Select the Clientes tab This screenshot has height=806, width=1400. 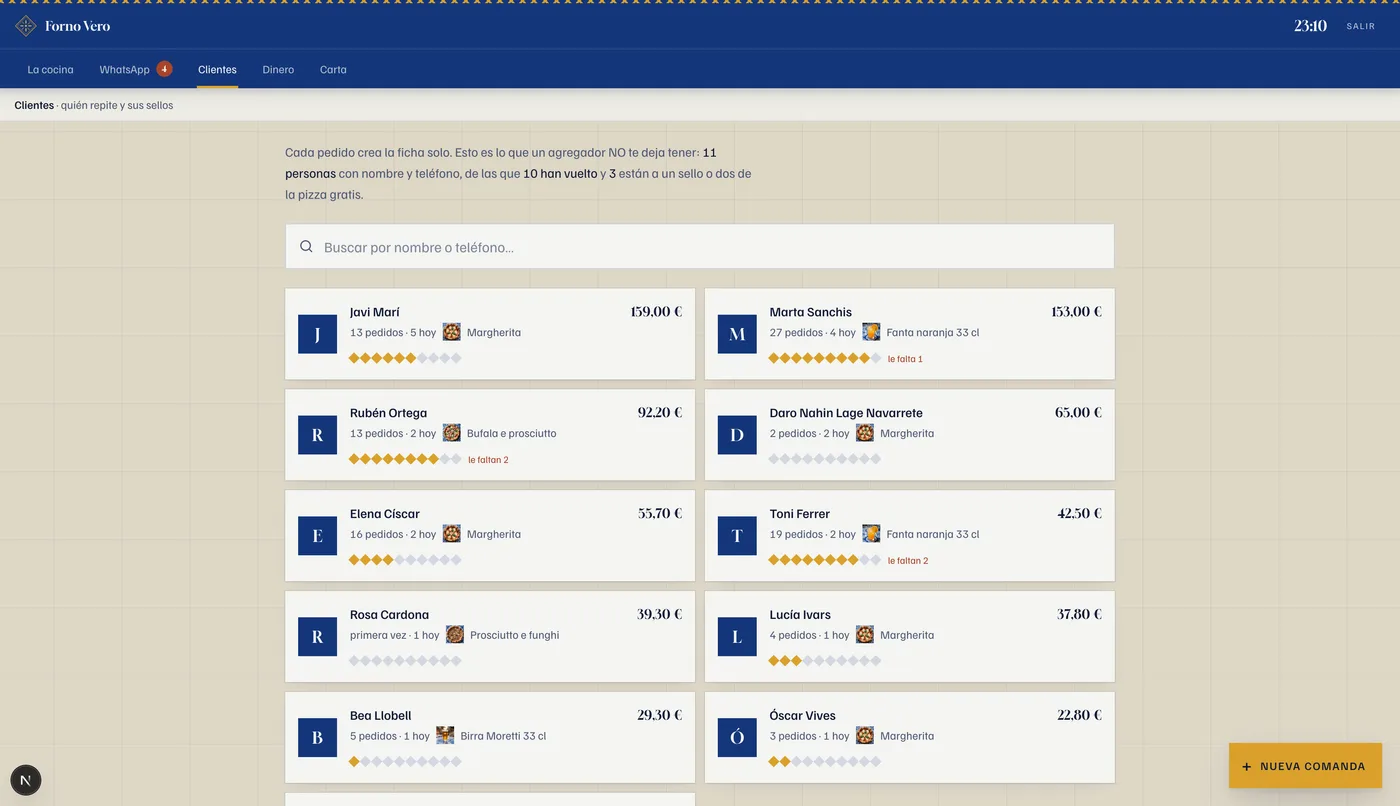[217, 70]
